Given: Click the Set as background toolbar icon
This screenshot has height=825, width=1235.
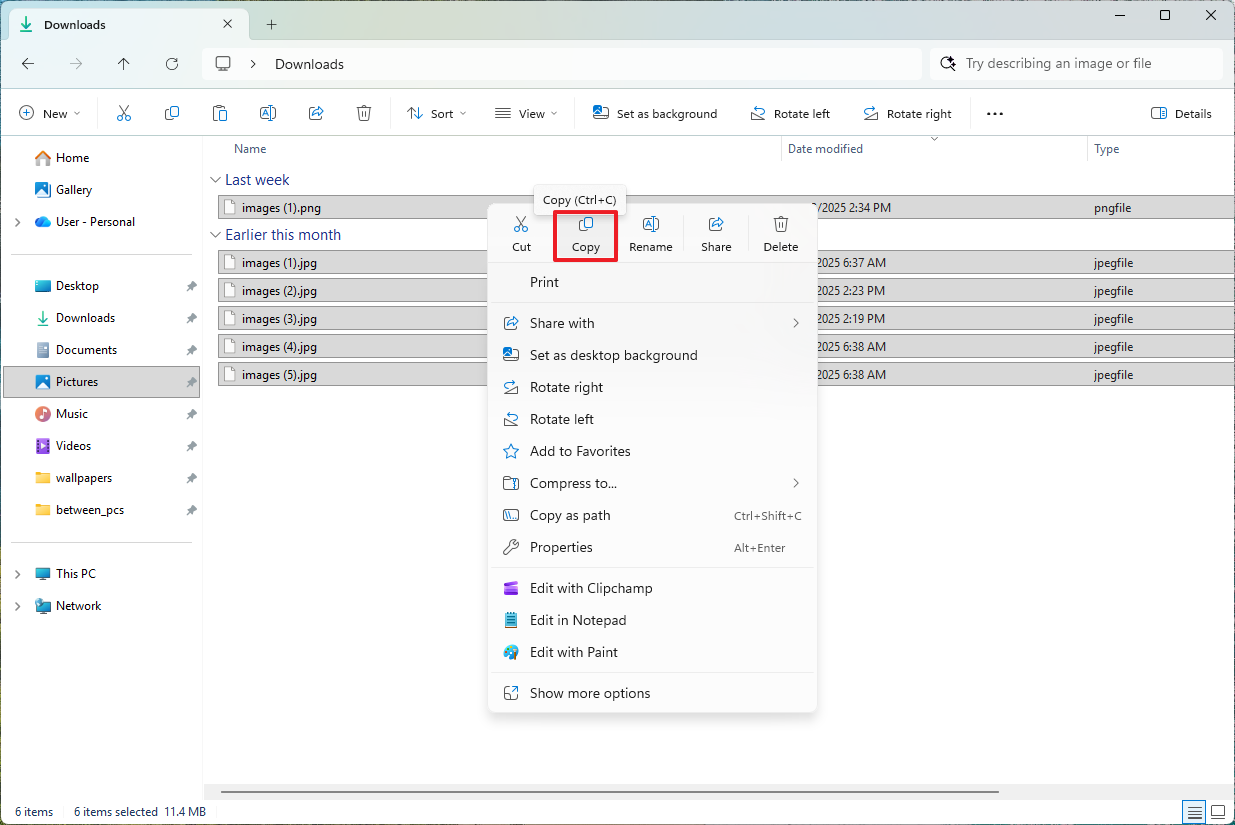Looking at the screenshot, I should [x=655, y=113].
